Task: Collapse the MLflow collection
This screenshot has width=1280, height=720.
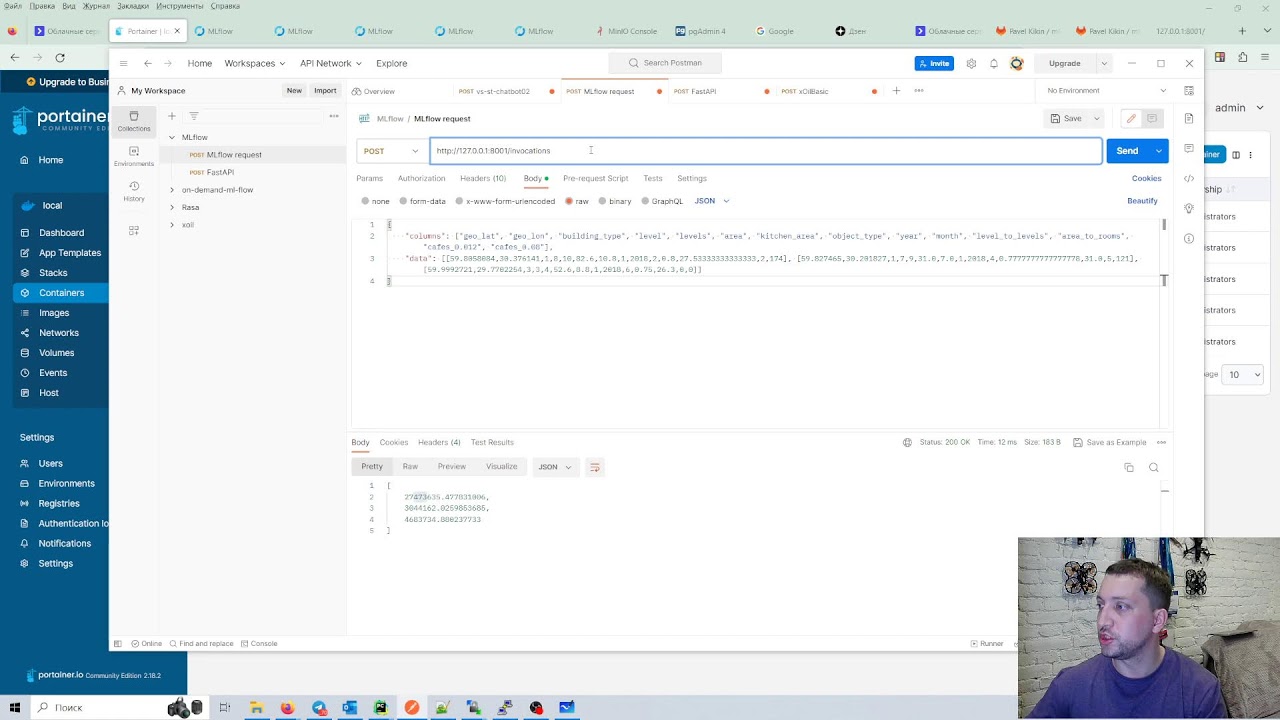Action: pyautogui.click(x=172, y=137)
